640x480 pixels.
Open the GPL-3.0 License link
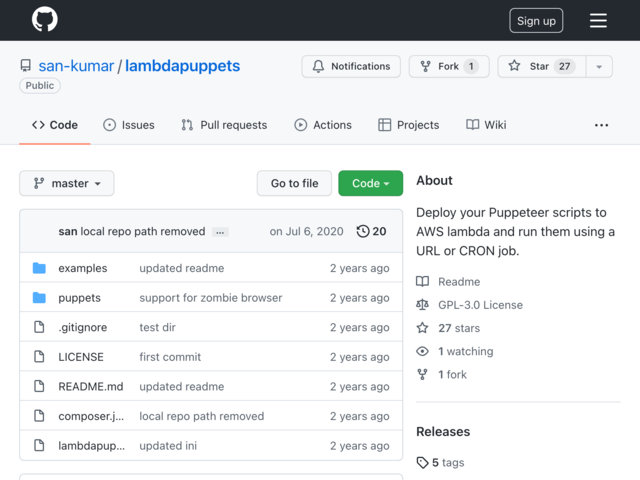coord(480,305)
